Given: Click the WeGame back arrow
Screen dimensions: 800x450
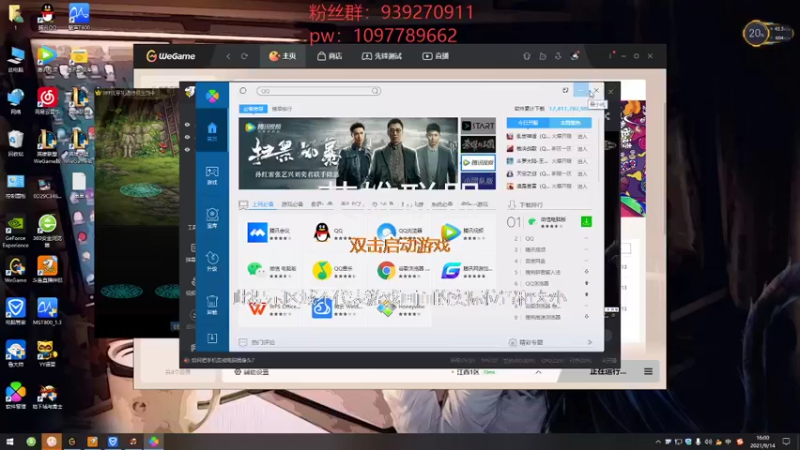Looking at the screenshot, I should click(228, 56).
